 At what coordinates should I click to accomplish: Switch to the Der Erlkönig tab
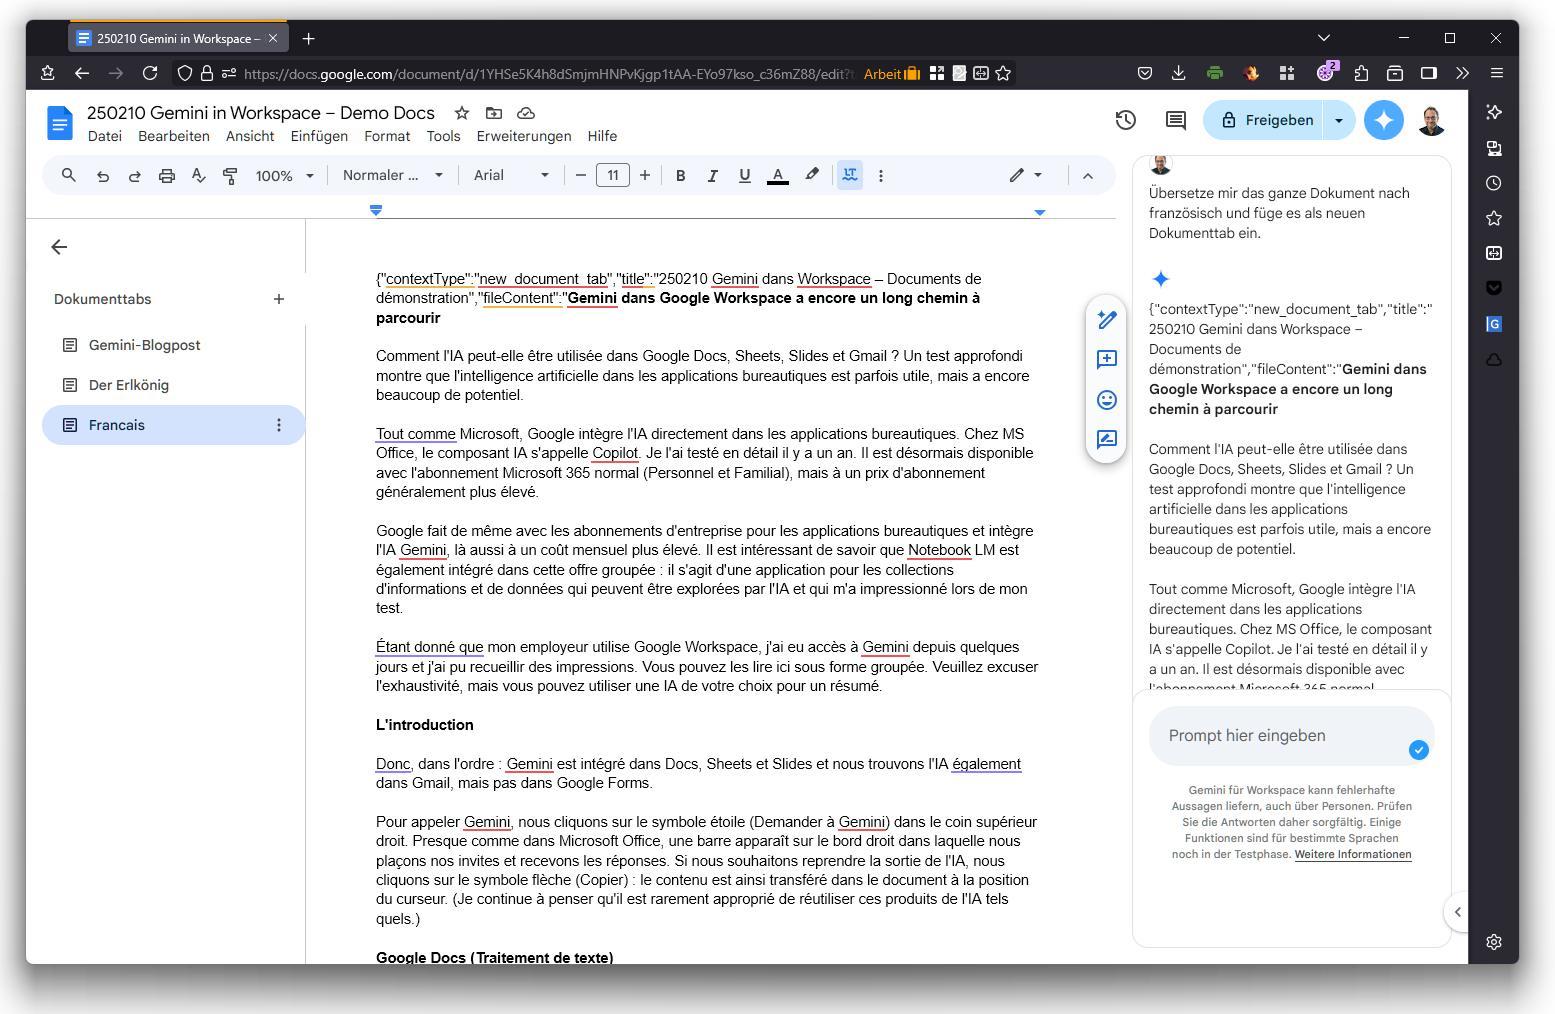point(173,385)
